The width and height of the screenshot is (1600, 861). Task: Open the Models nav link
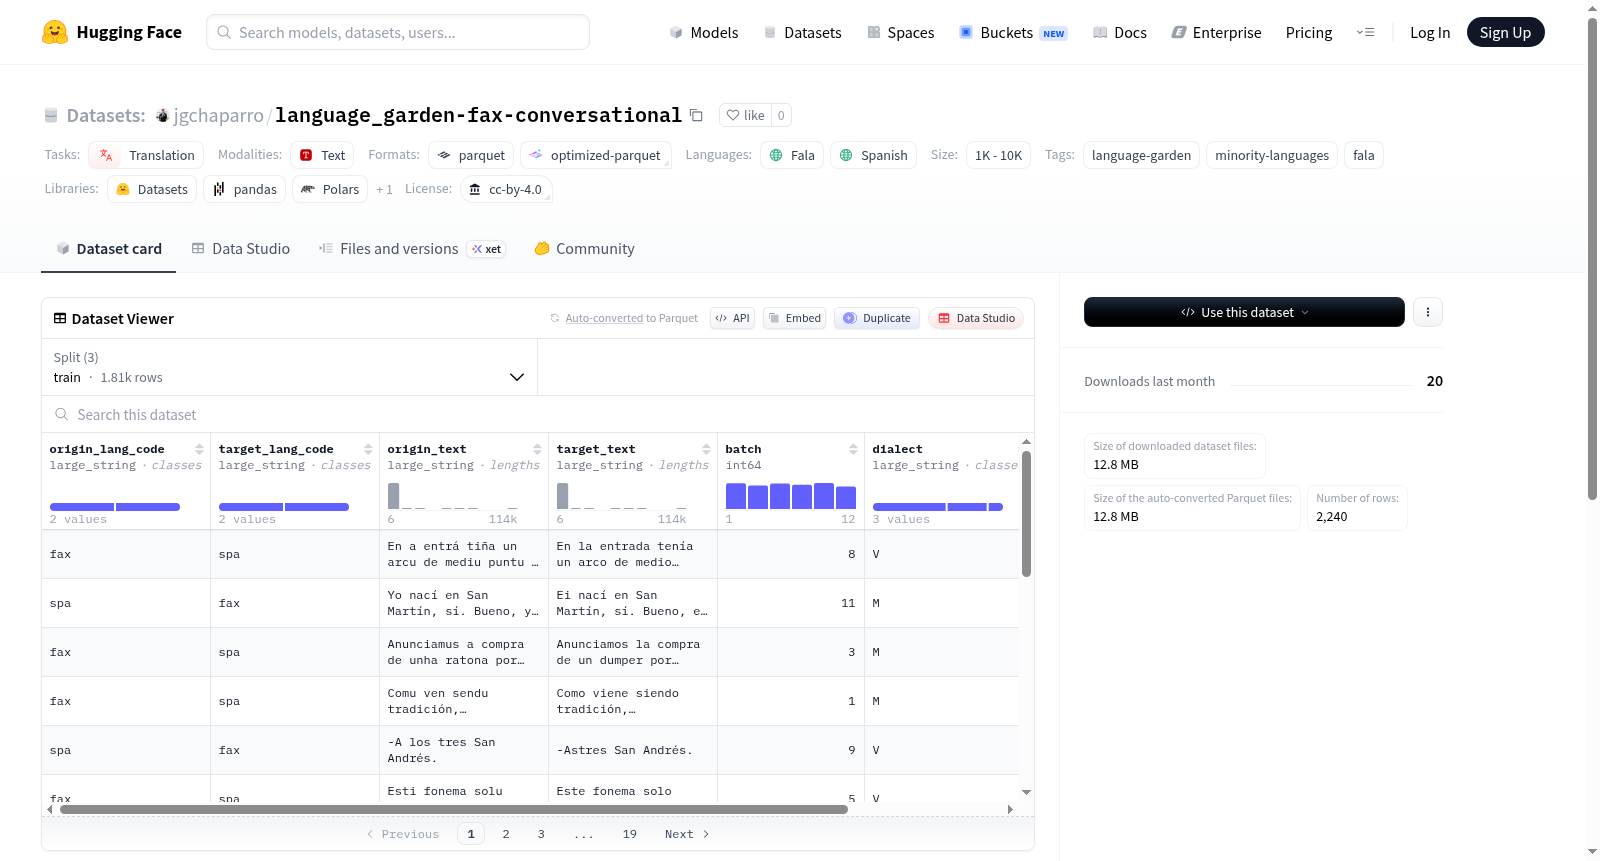(x=704, y=32)
